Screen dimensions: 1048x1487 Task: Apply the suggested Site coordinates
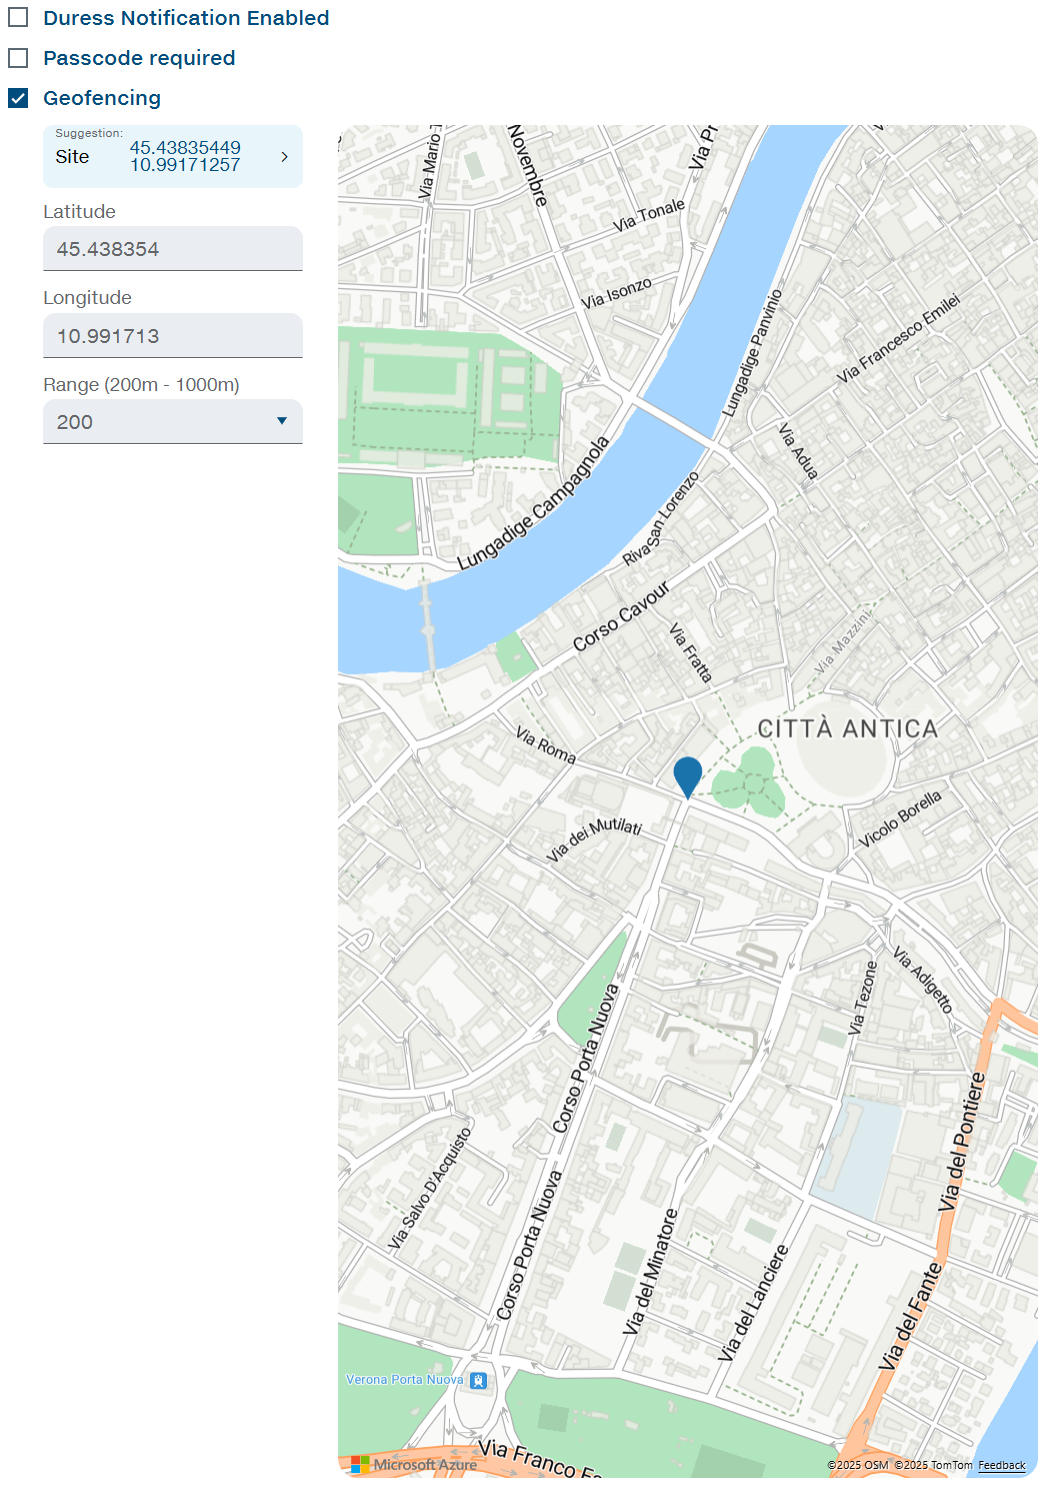(172, 156)
